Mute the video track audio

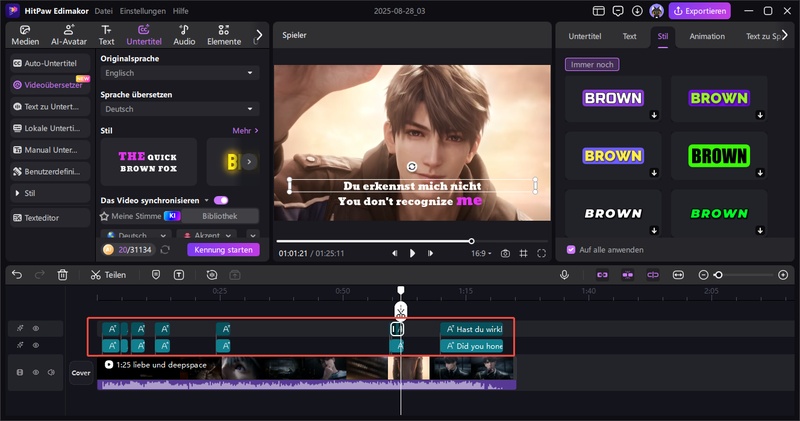tap(51, 373)
